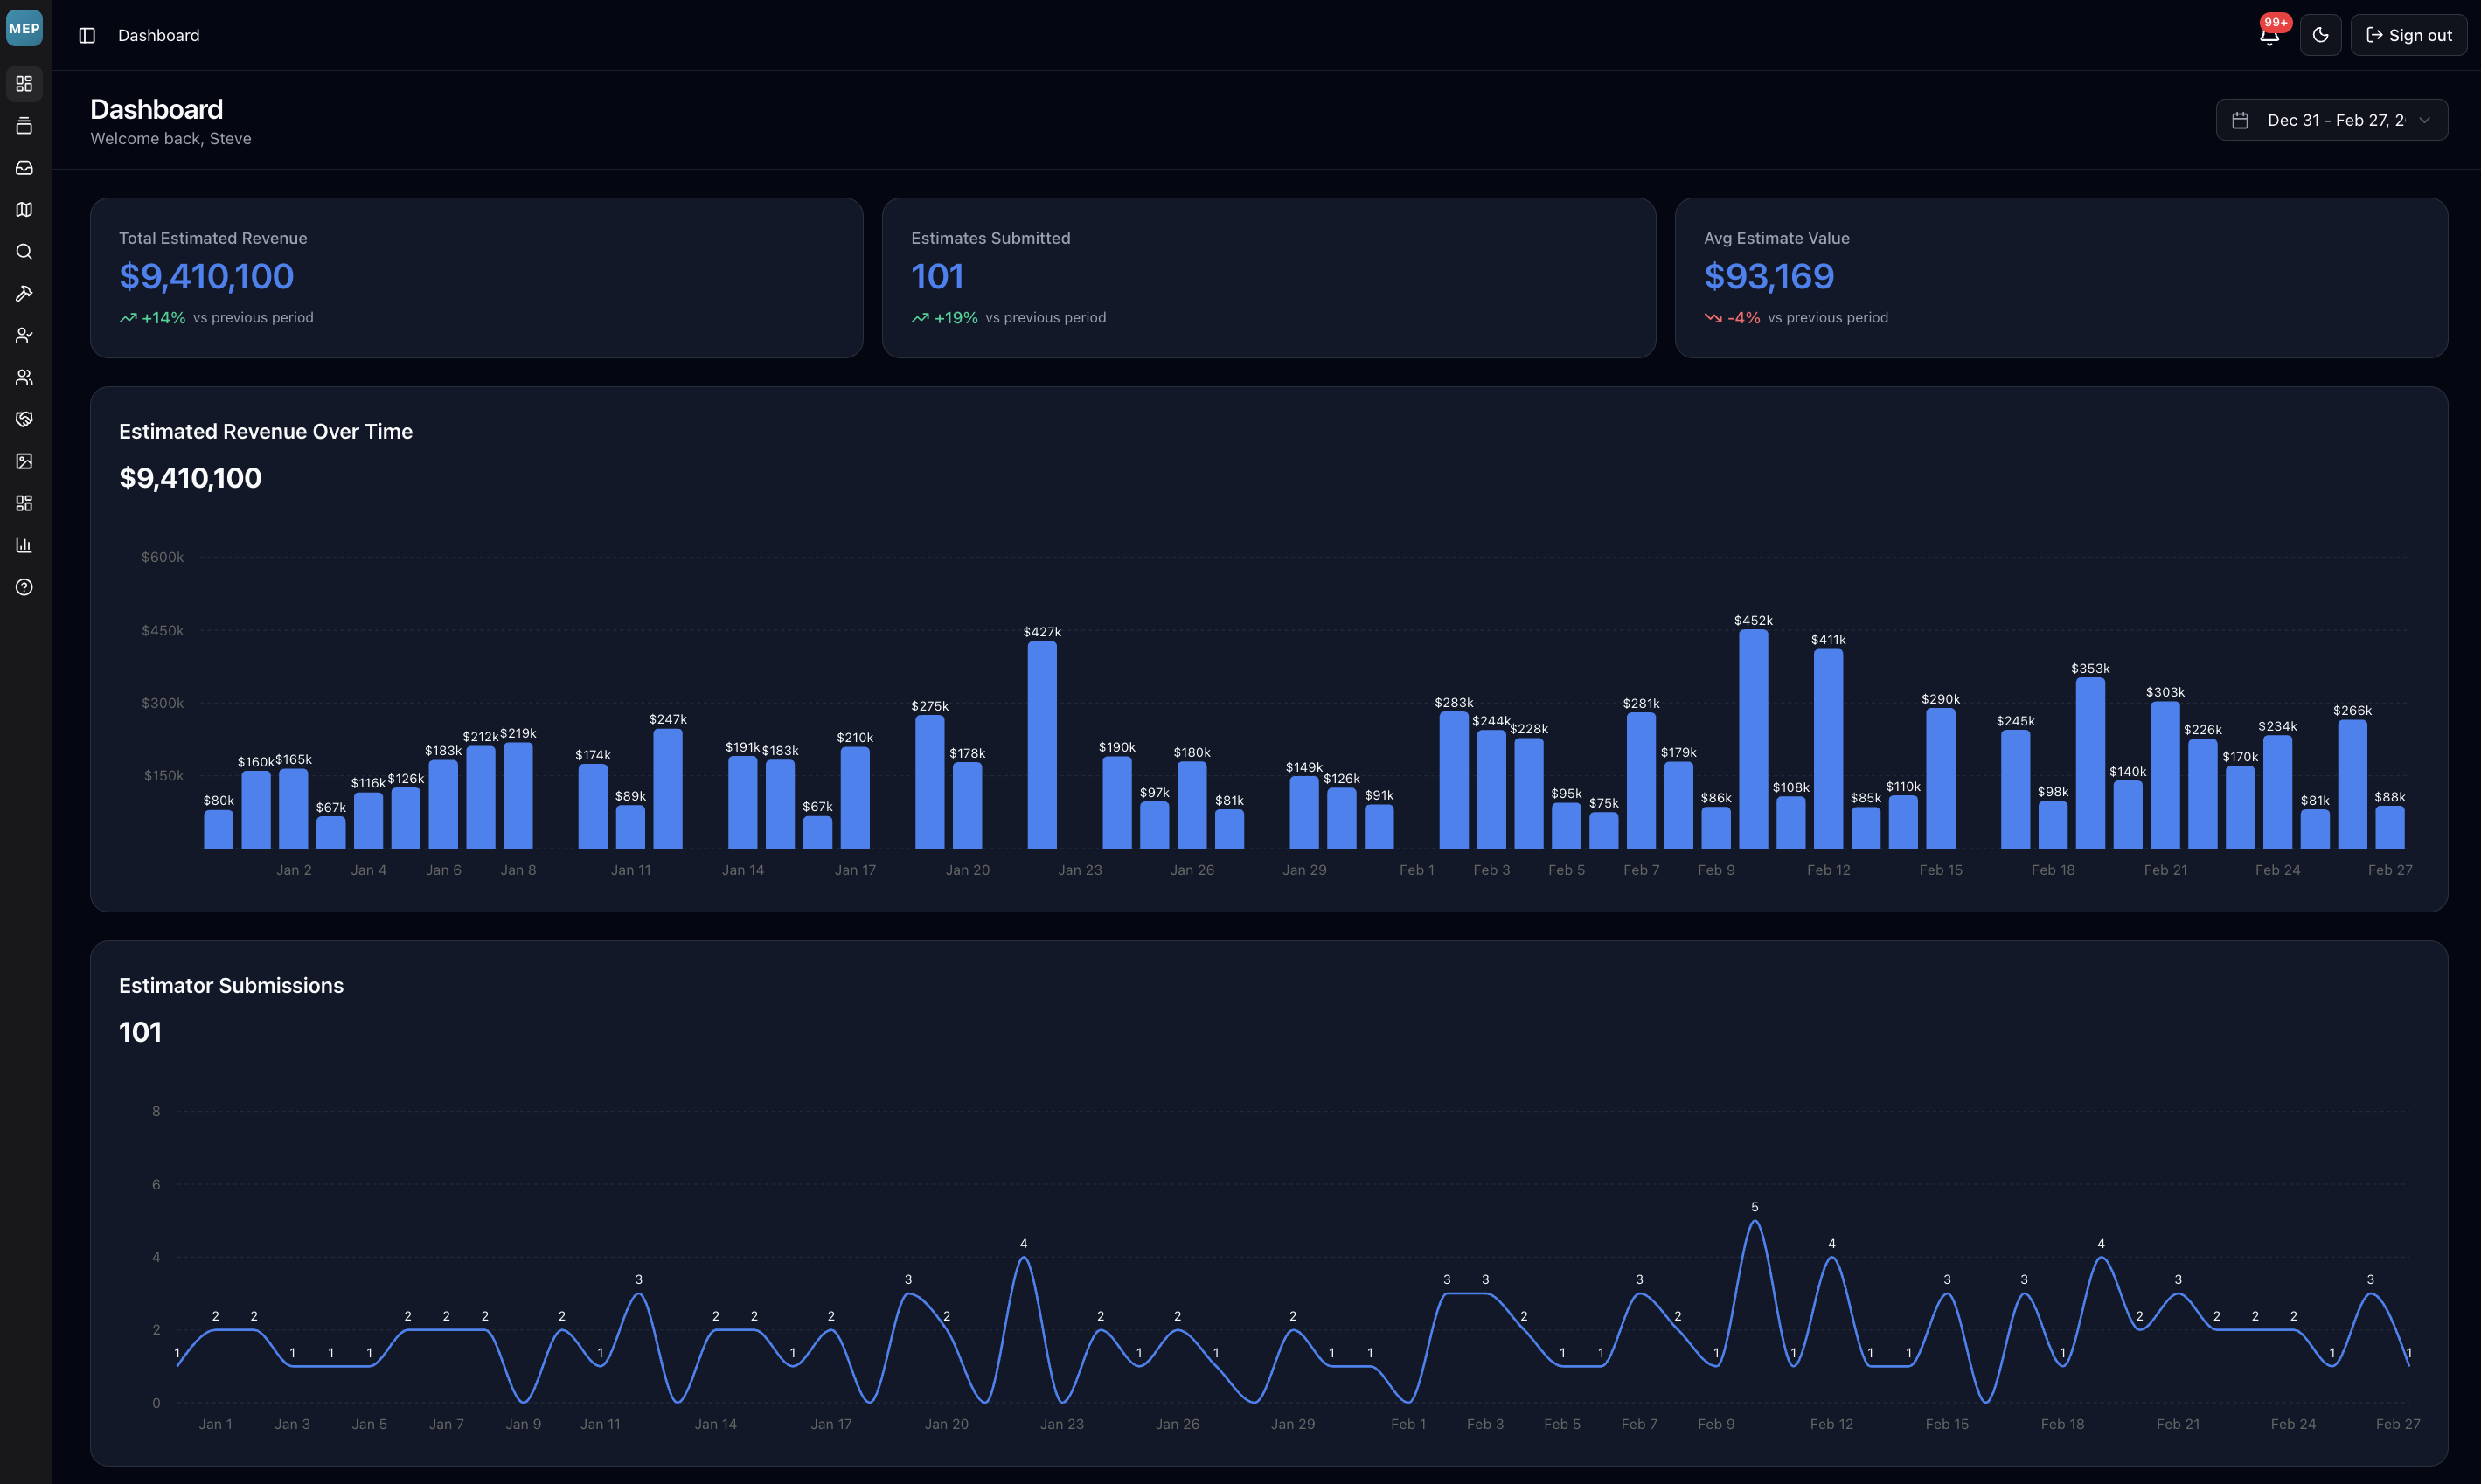
Task: Open the Reports bar chart icon
Action: pos(24,544)
